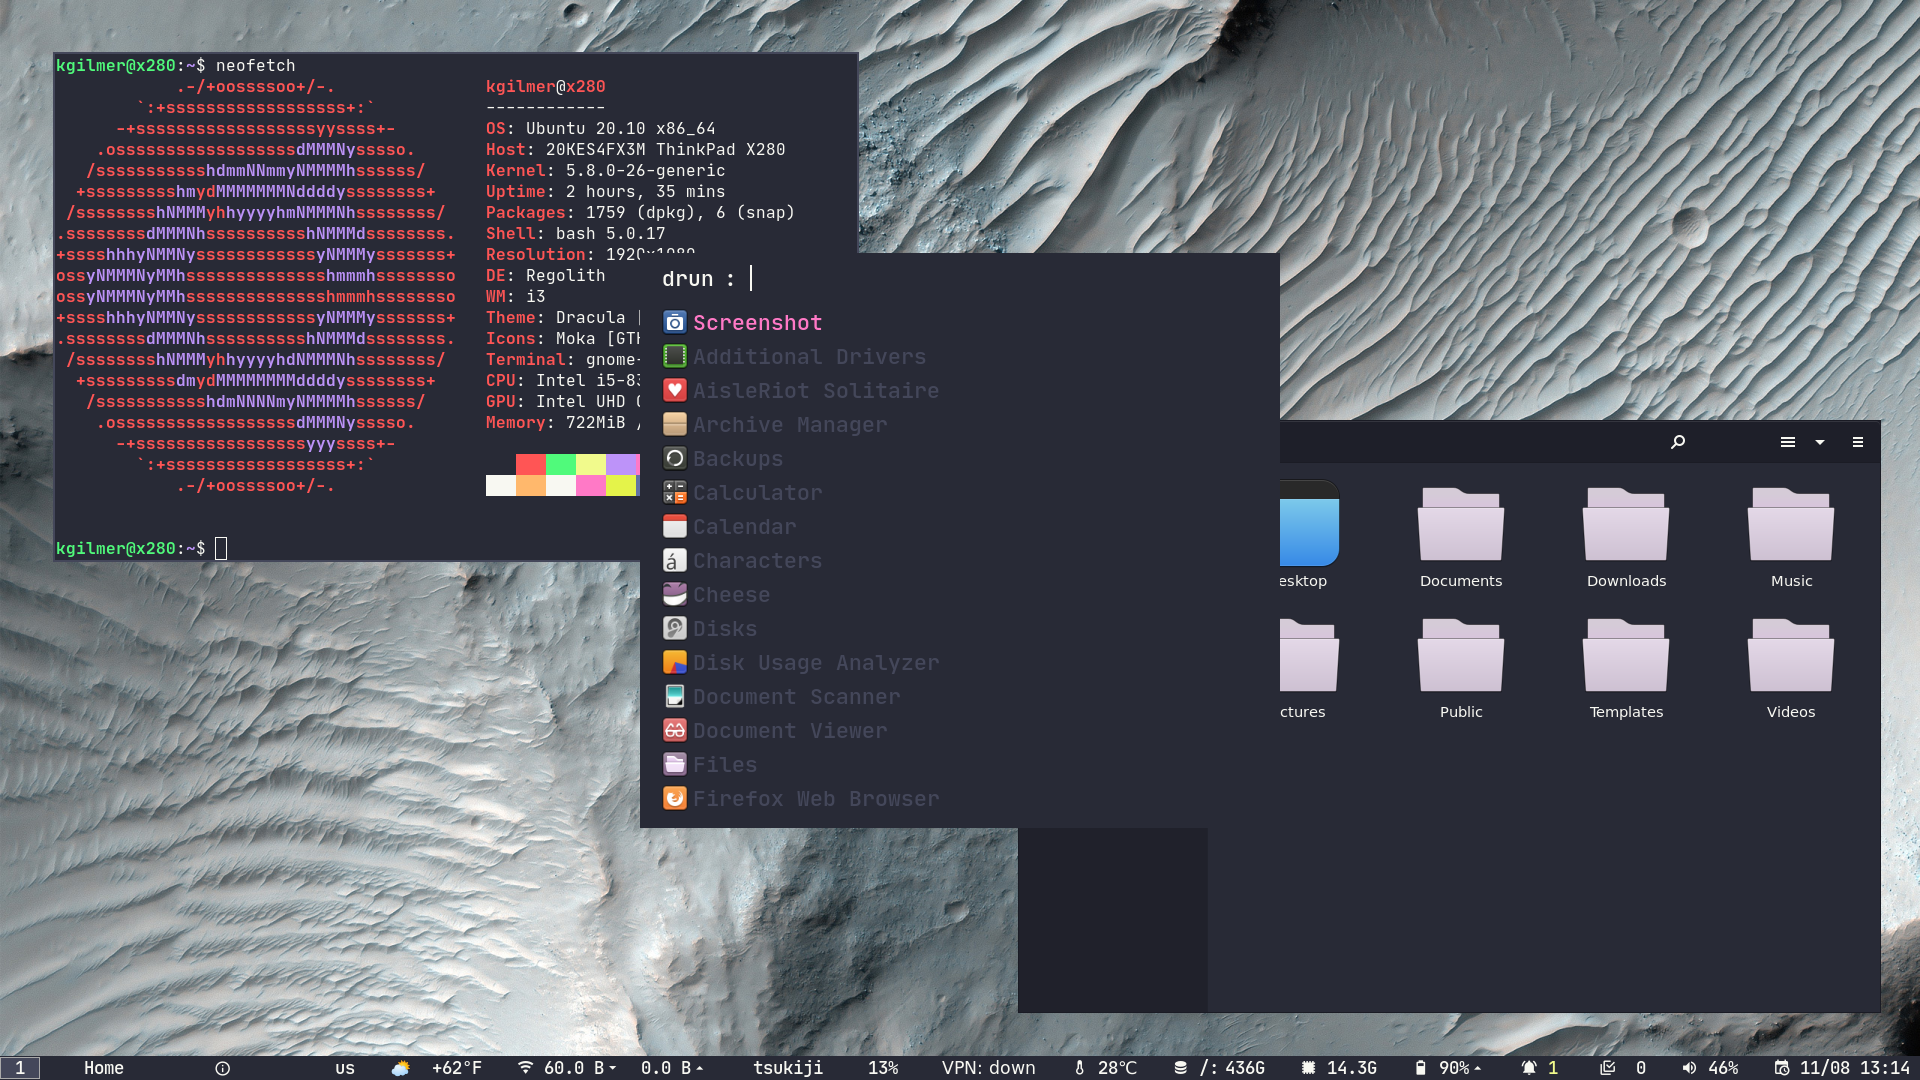Image resolution: width=1920 pixels, height=1080 pixels.
Task: Choose Additional Drivers from the list
Action: (x=809, y=357)
